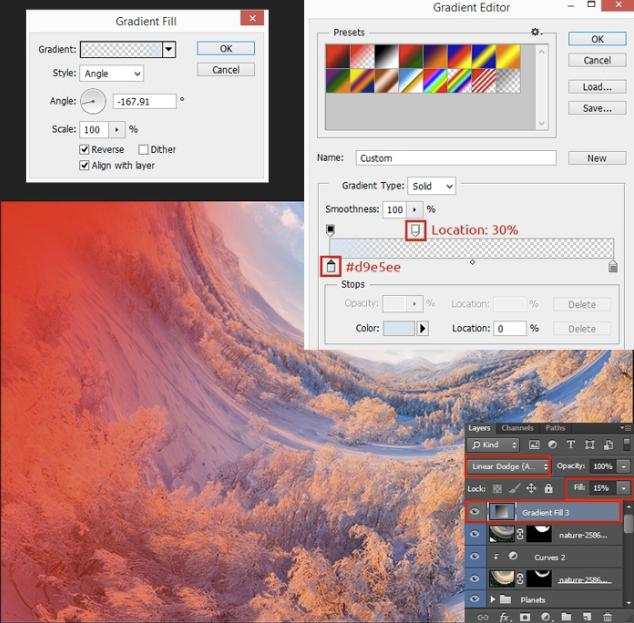The width and height of the screenshot is (634, 623).
Task: Hide the Planets group
Action: pyautogui.click(x=475, y=599)
